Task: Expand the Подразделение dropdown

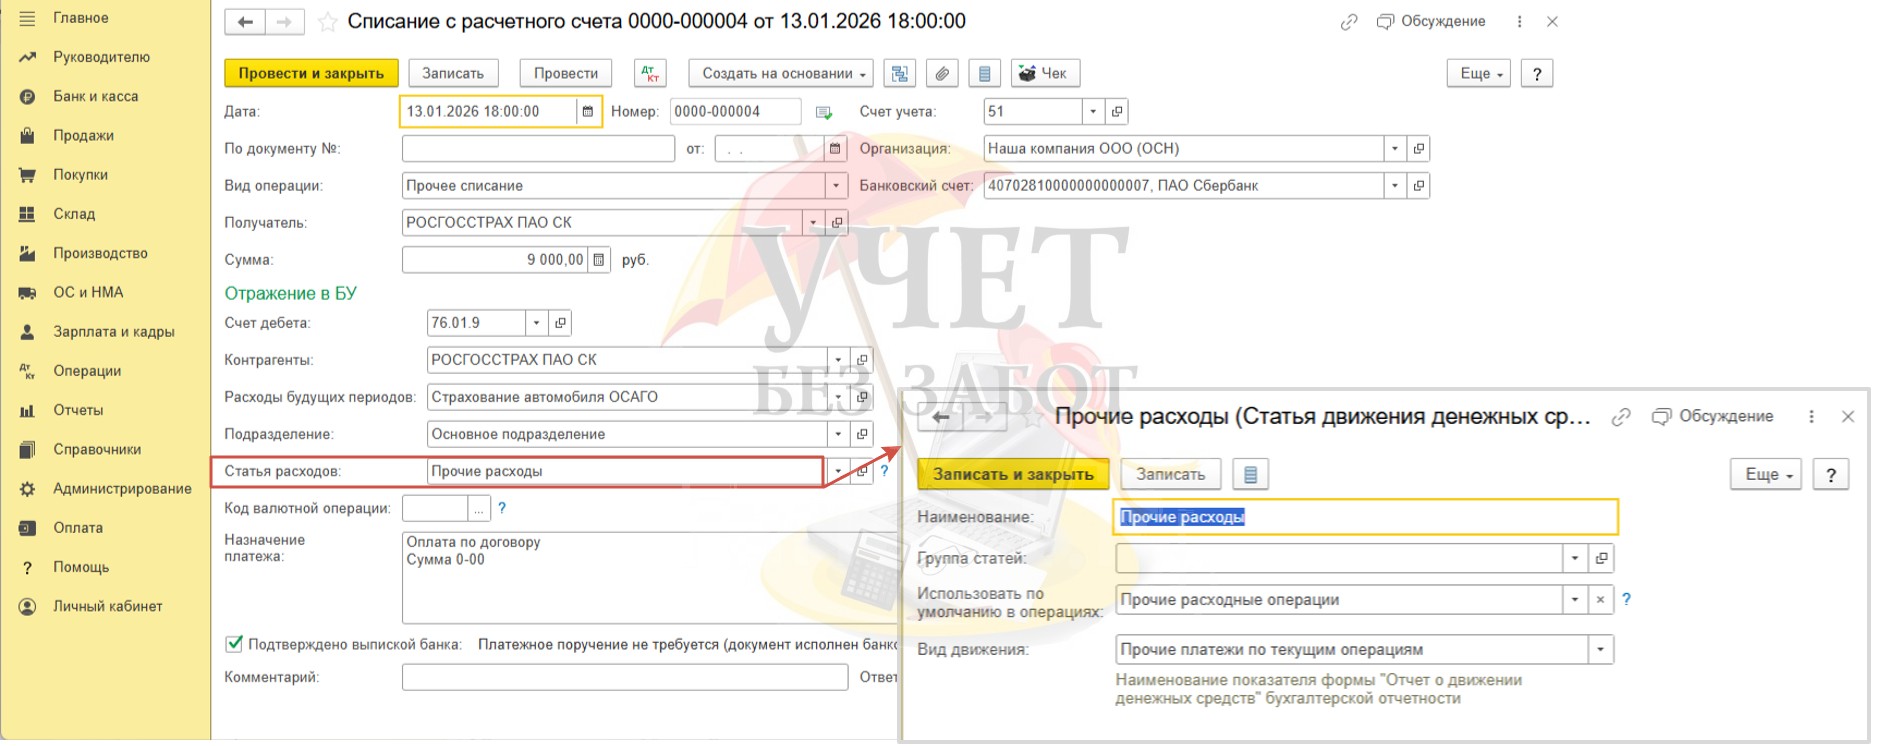Action: [x=838, y=434]
